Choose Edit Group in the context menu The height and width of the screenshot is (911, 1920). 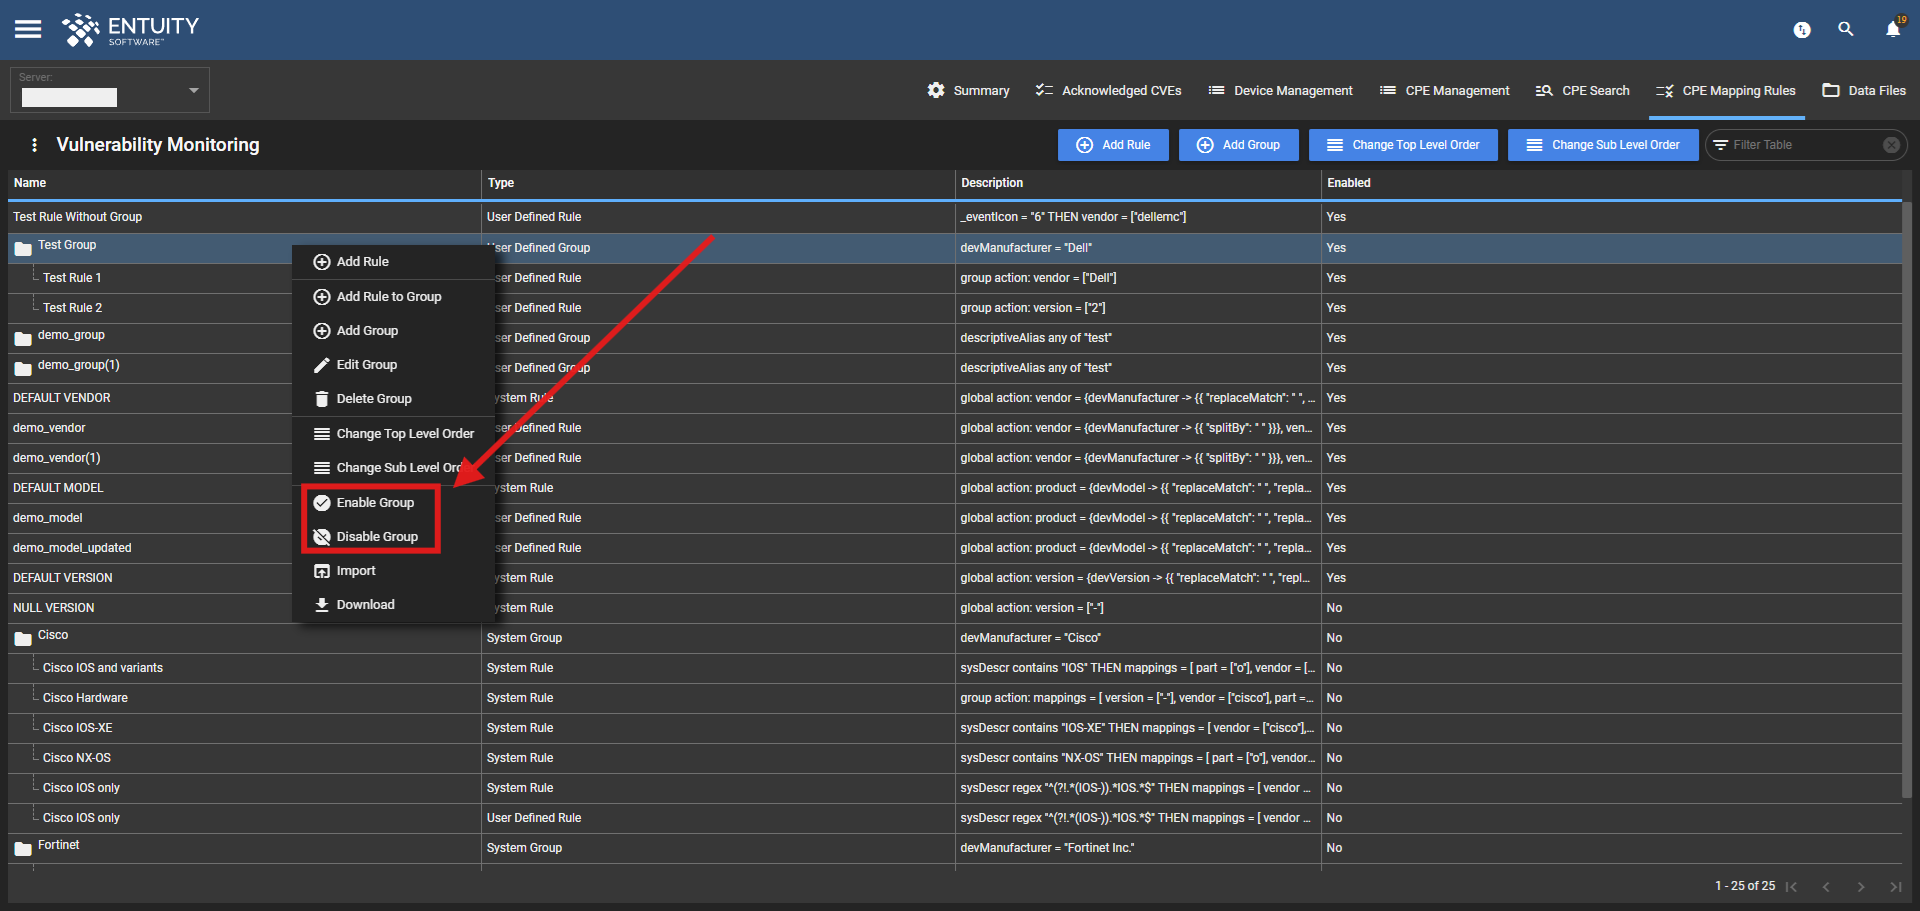tap(393, 365)
